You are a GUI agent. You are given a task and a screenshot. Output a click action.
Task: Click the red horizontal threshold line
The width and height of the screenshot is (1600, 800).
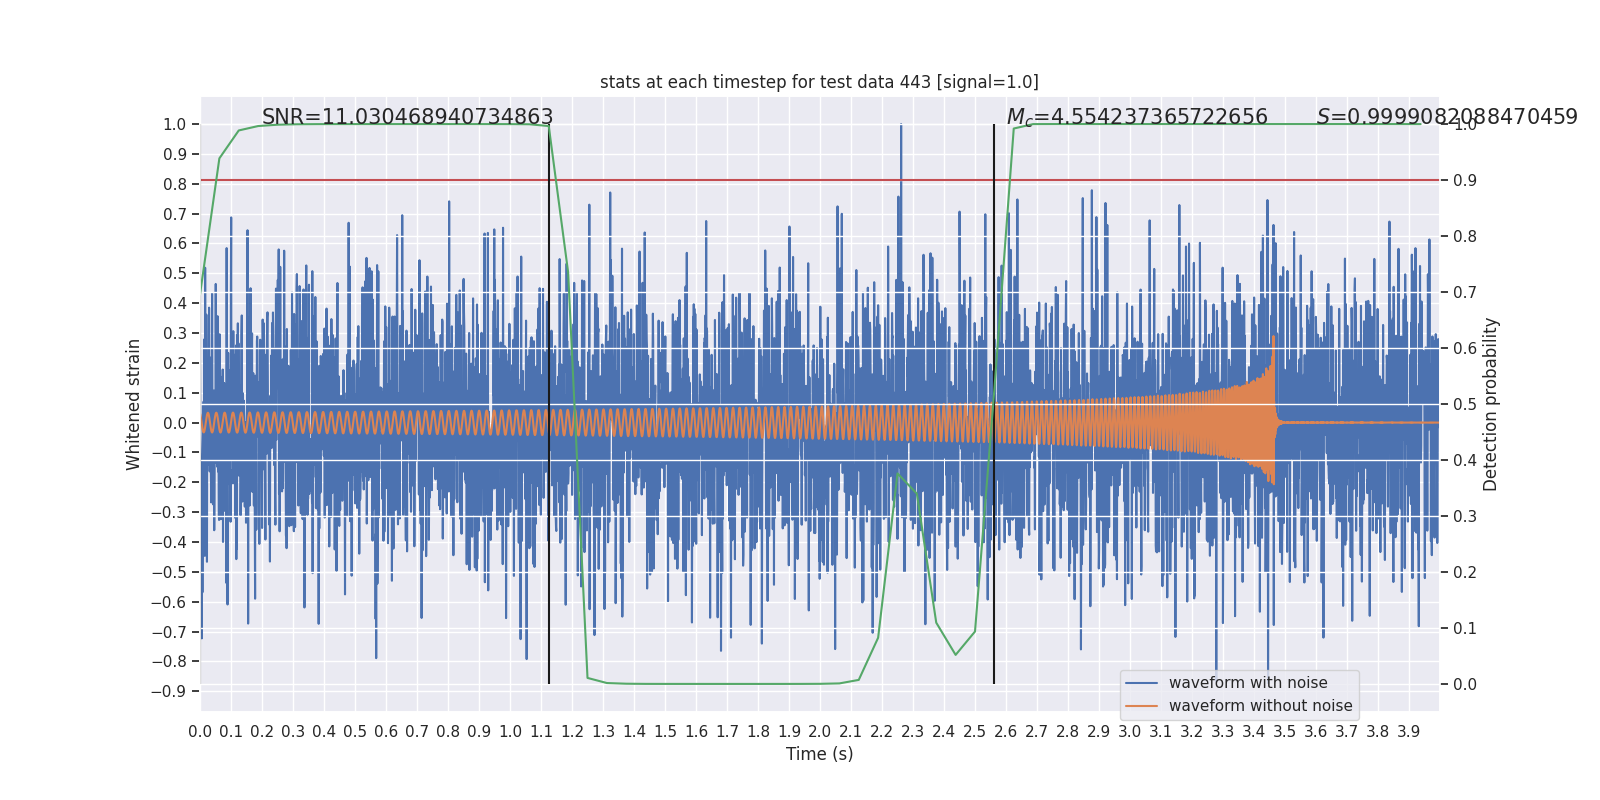(x=819, y=181)
